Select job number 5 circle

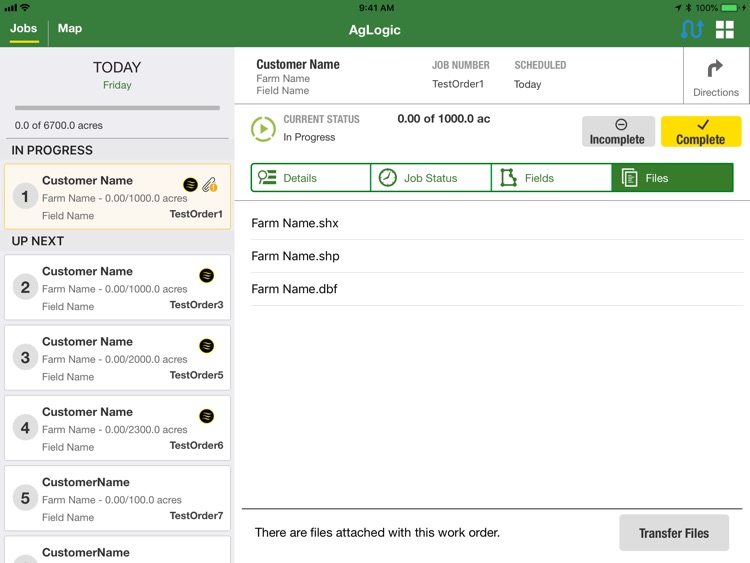point(25,498)
